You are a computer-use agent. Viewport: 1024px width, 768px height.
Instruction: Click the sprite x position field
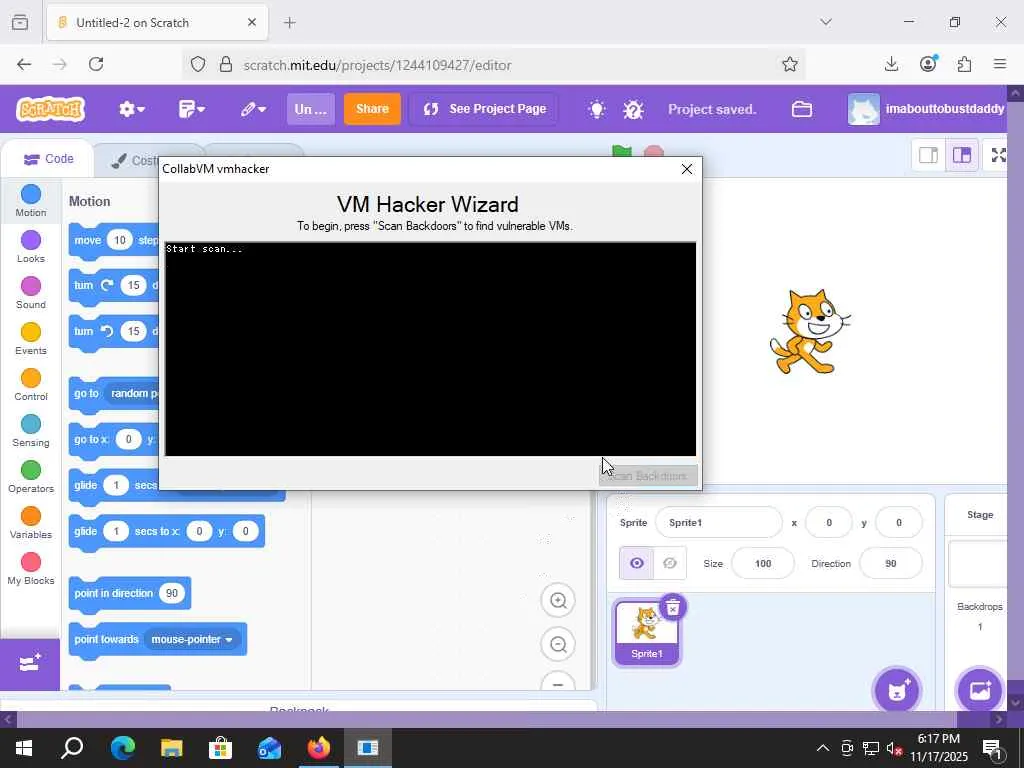click(829, 522)
